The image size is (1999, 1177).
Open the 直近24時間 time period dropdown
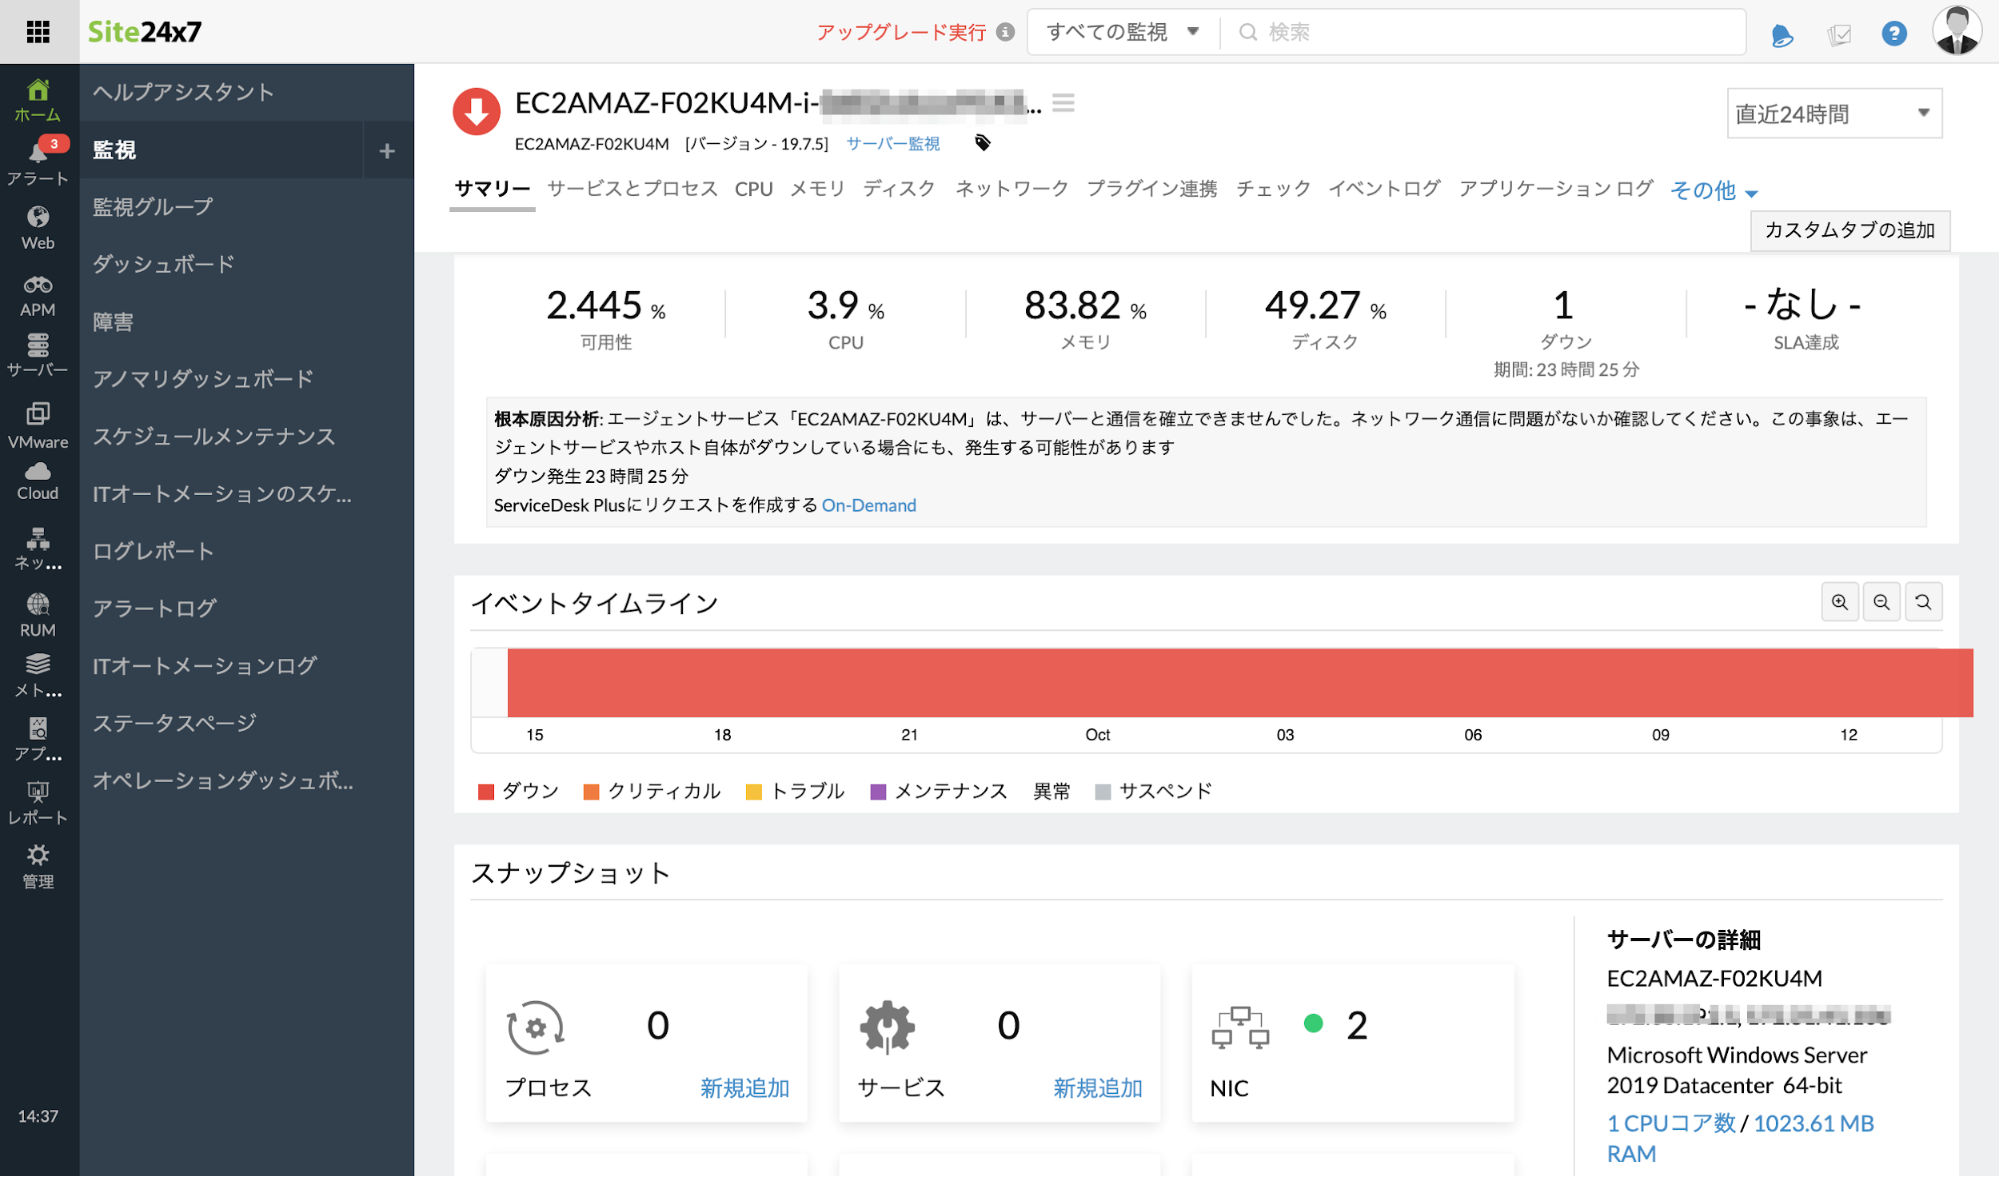tap(1834, 114)
